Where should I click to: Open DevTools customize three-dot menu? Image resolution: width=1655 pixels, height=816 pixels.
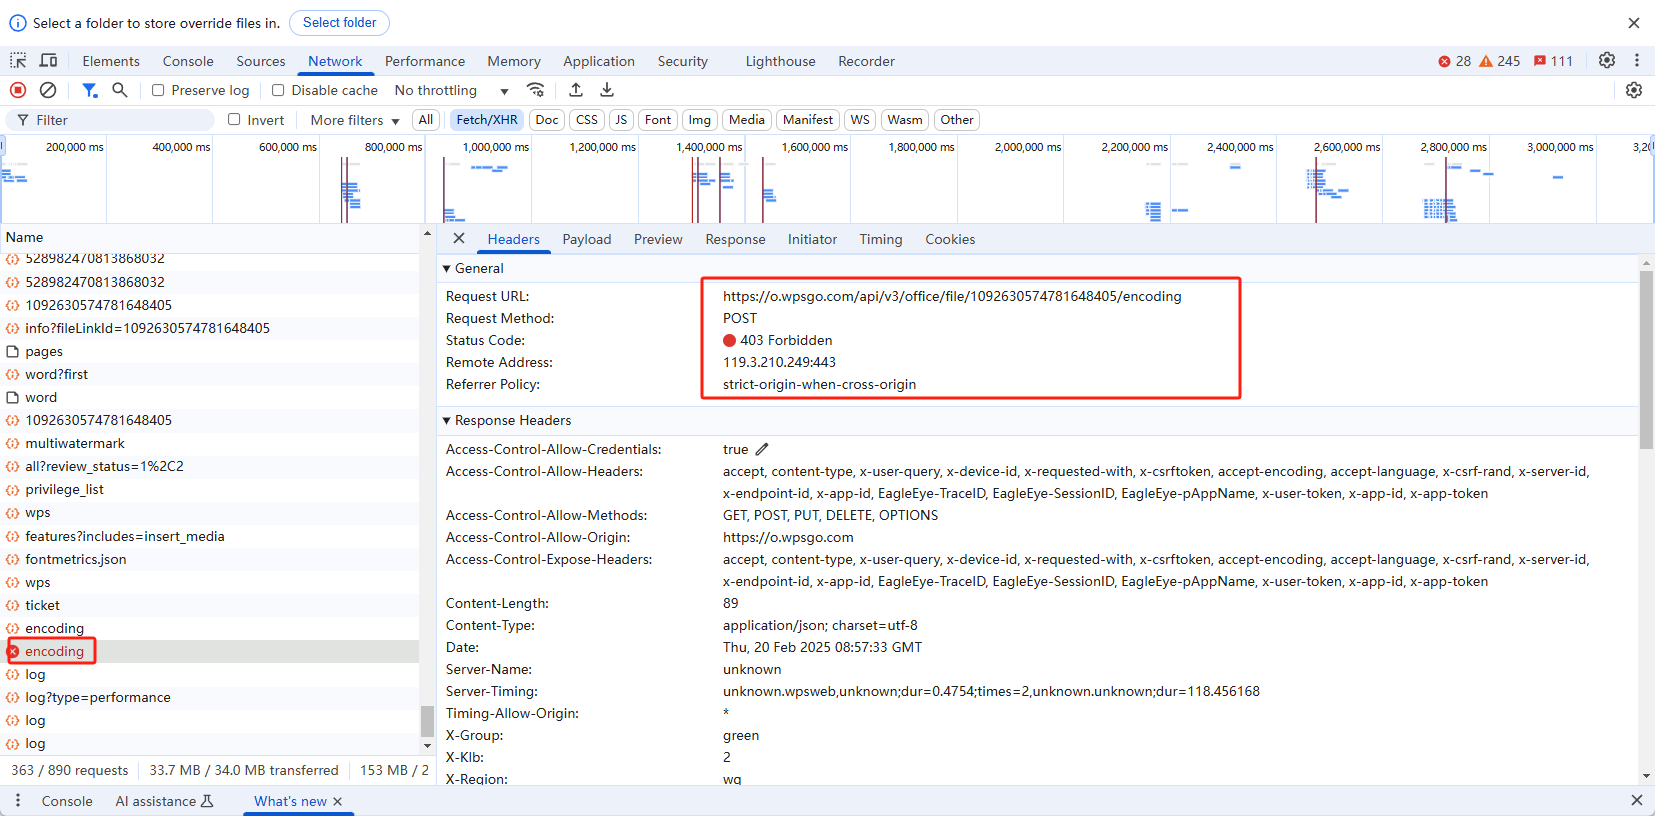coord(1637,61)
